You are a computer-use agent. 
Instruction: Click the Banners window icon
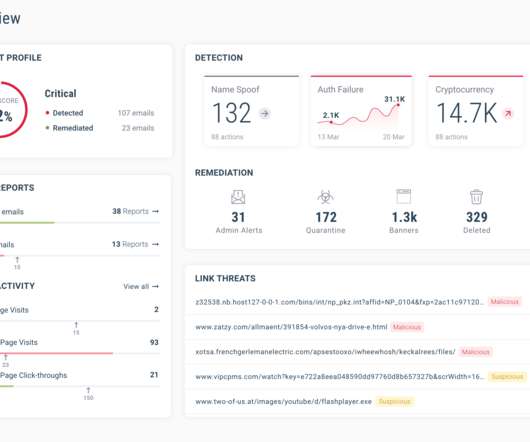click(404, 196)
